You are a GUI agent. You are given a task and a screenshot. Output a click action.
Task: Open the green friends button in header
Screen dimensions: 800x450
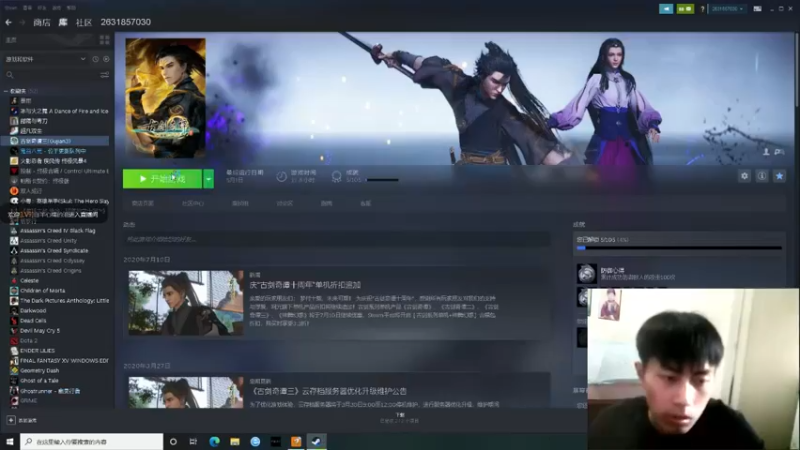click(x=685, y=9)
